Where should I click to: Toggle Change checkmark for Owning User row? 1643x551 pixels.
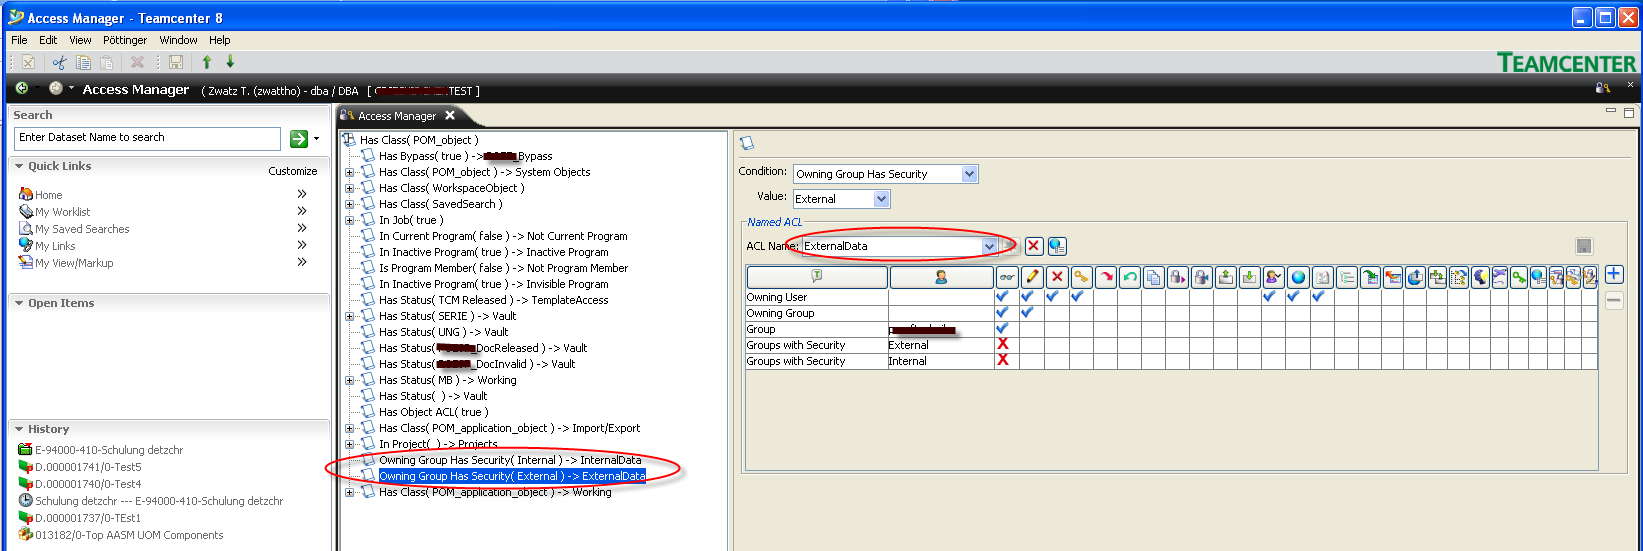(x=1077, y=297)
